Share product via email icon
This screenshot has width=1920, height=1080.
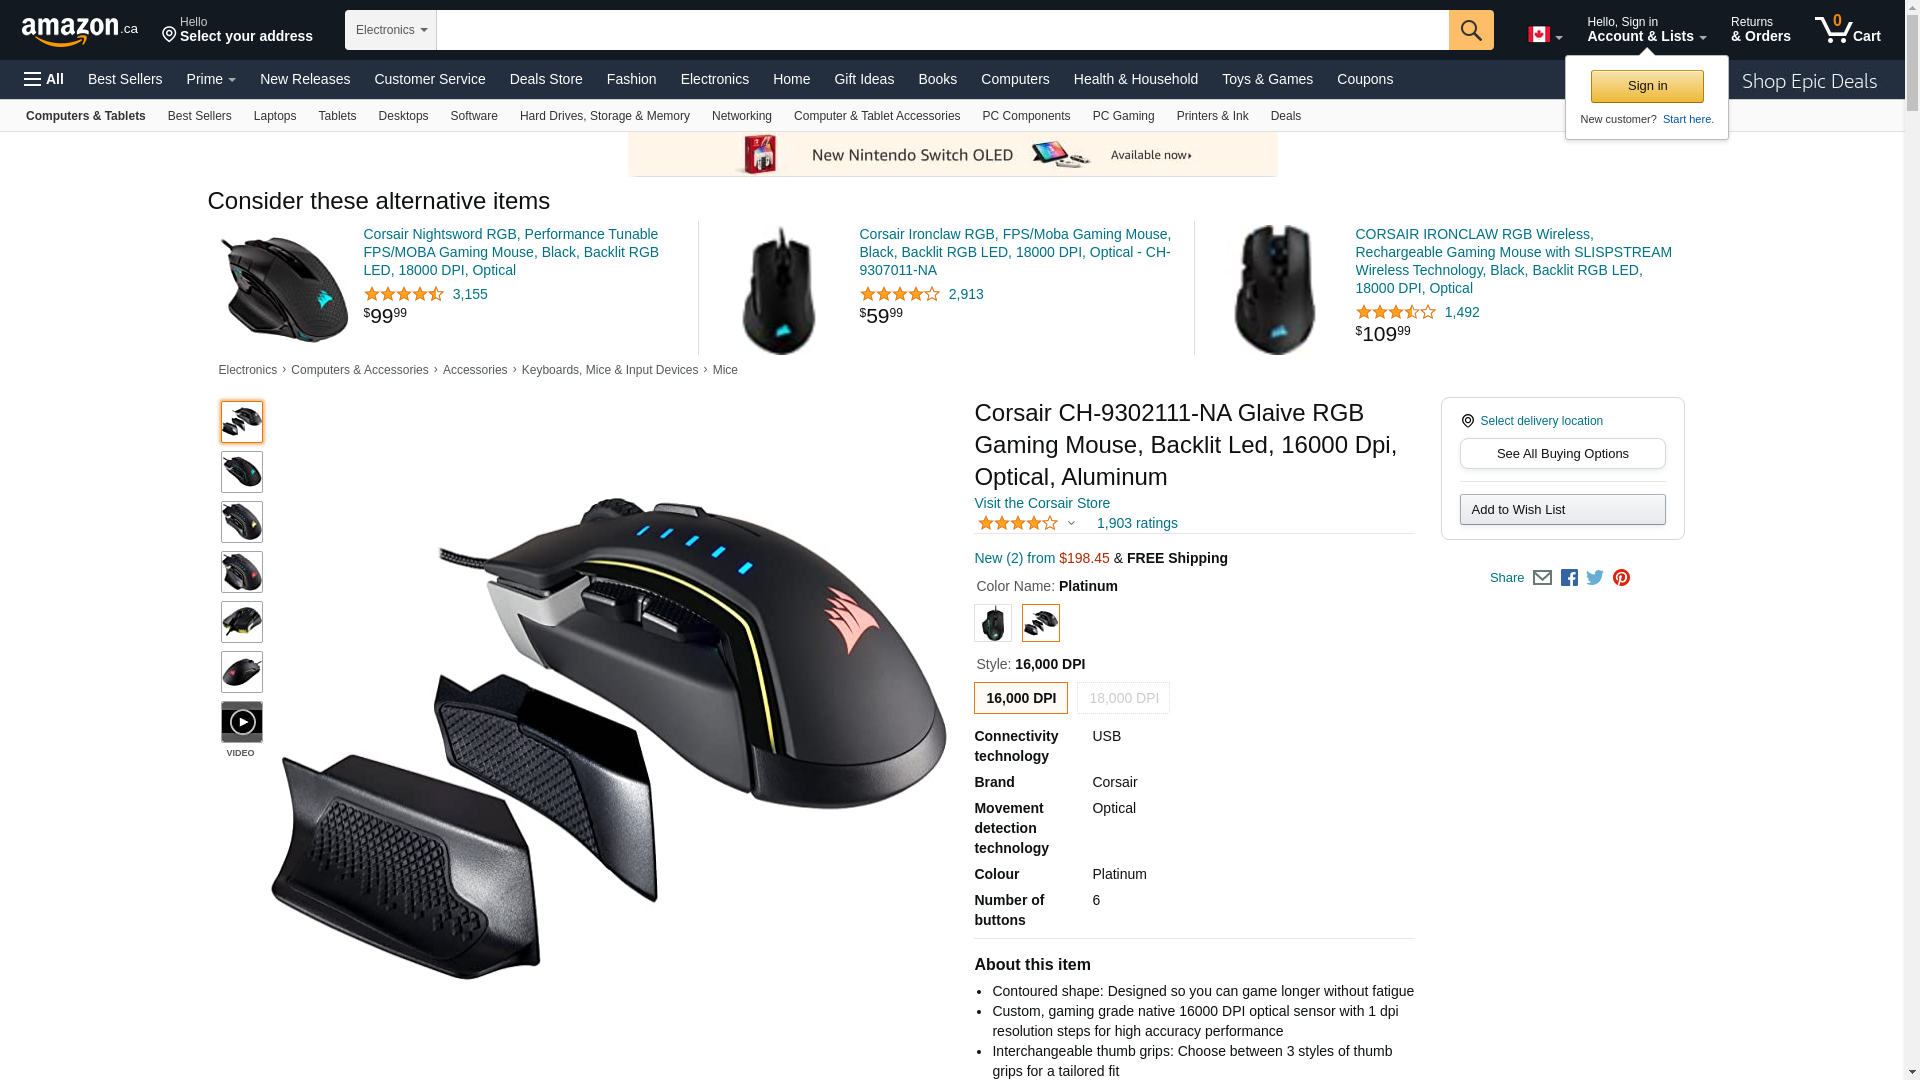tap(1542, 578)
